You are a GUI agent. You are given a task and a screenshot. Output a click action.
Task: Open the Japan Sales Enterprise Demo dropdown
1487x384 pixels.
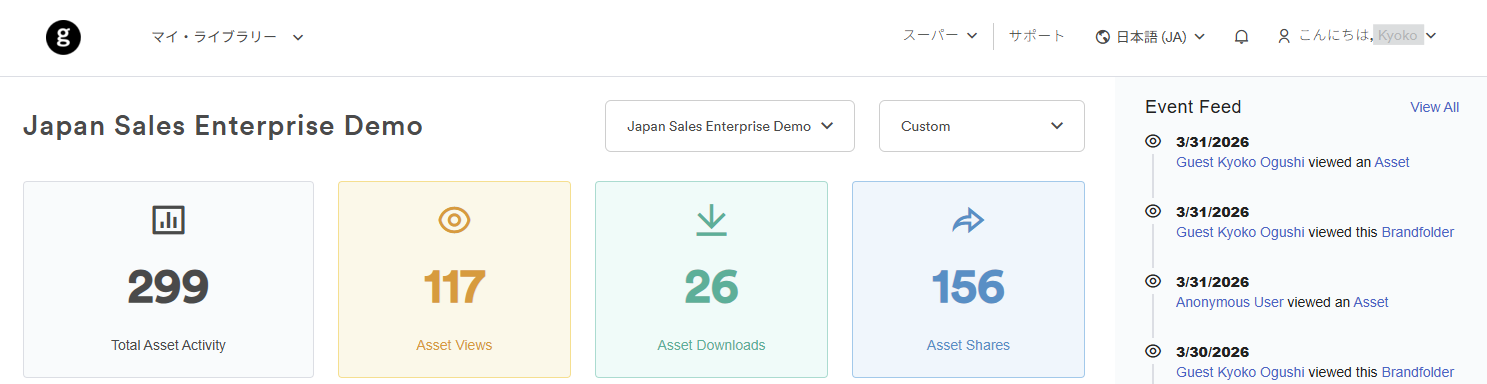pyautogui.click(x=730, y=126)
